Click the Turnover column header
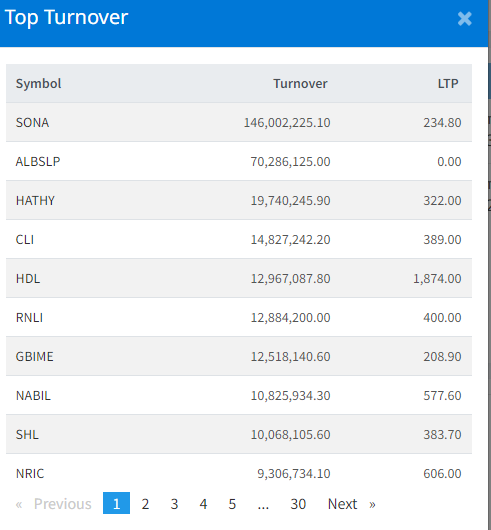Image resolution: width=491 pixels, height=530 pixels. (x=300, y=83)
